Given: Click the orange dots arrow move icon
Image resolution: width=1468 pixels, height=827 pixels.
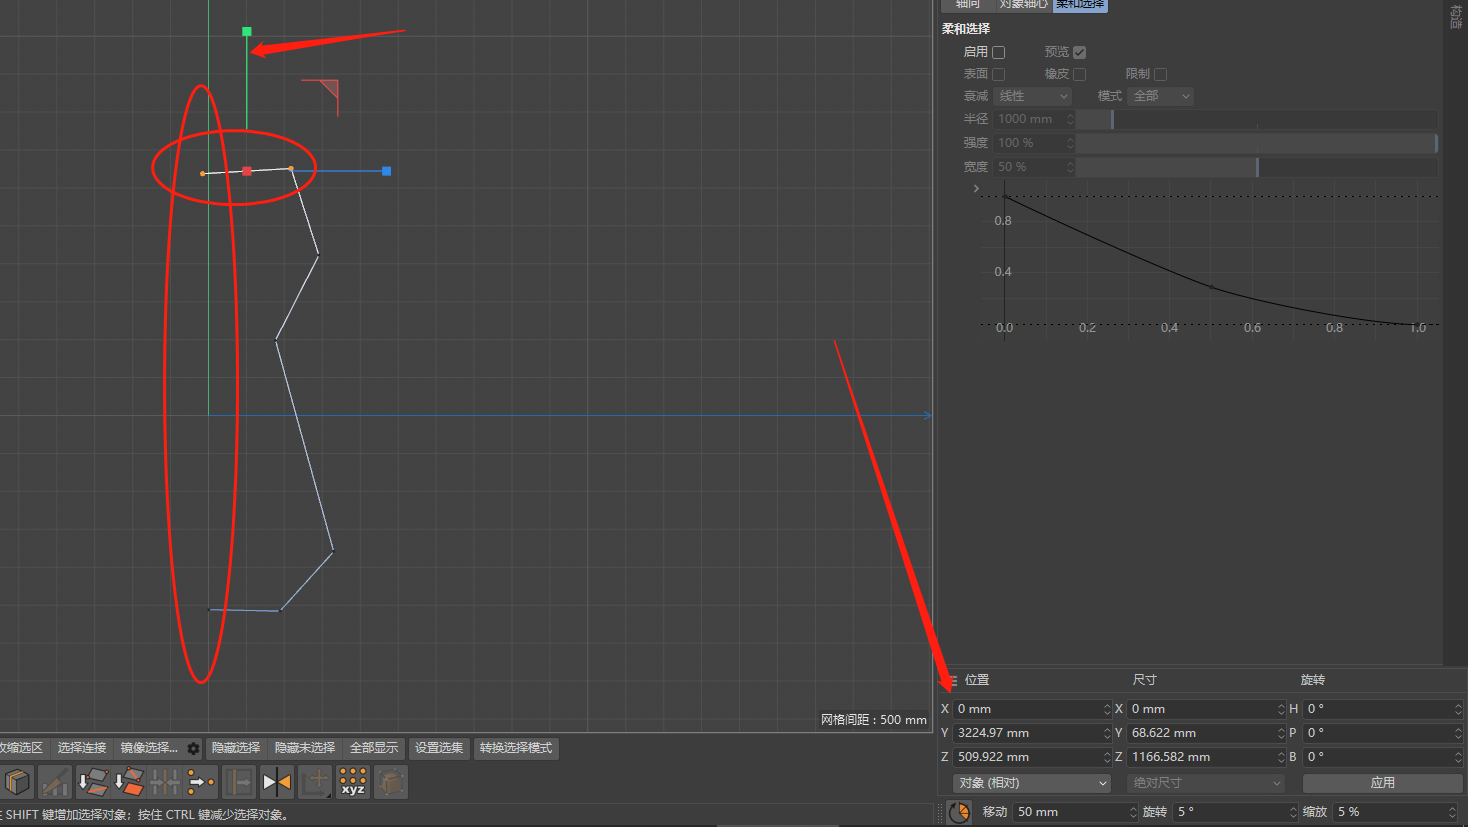Looking at the screenshot, I should tap(201, 782).
